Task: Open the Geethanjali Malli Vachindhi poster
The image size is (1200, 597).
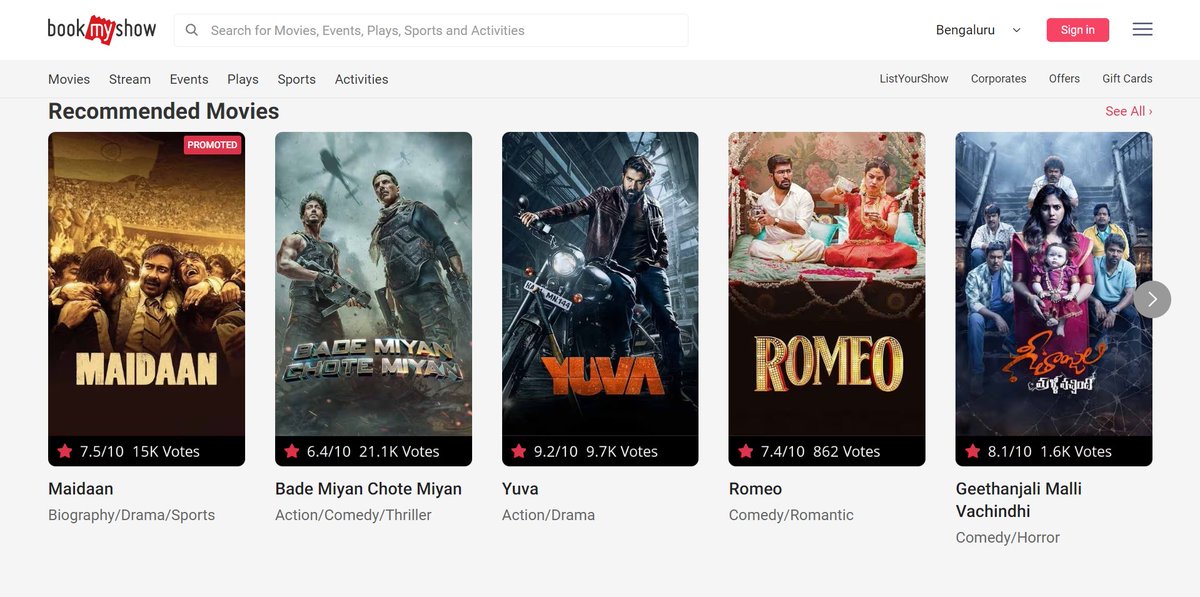Action: [1054, 299]
